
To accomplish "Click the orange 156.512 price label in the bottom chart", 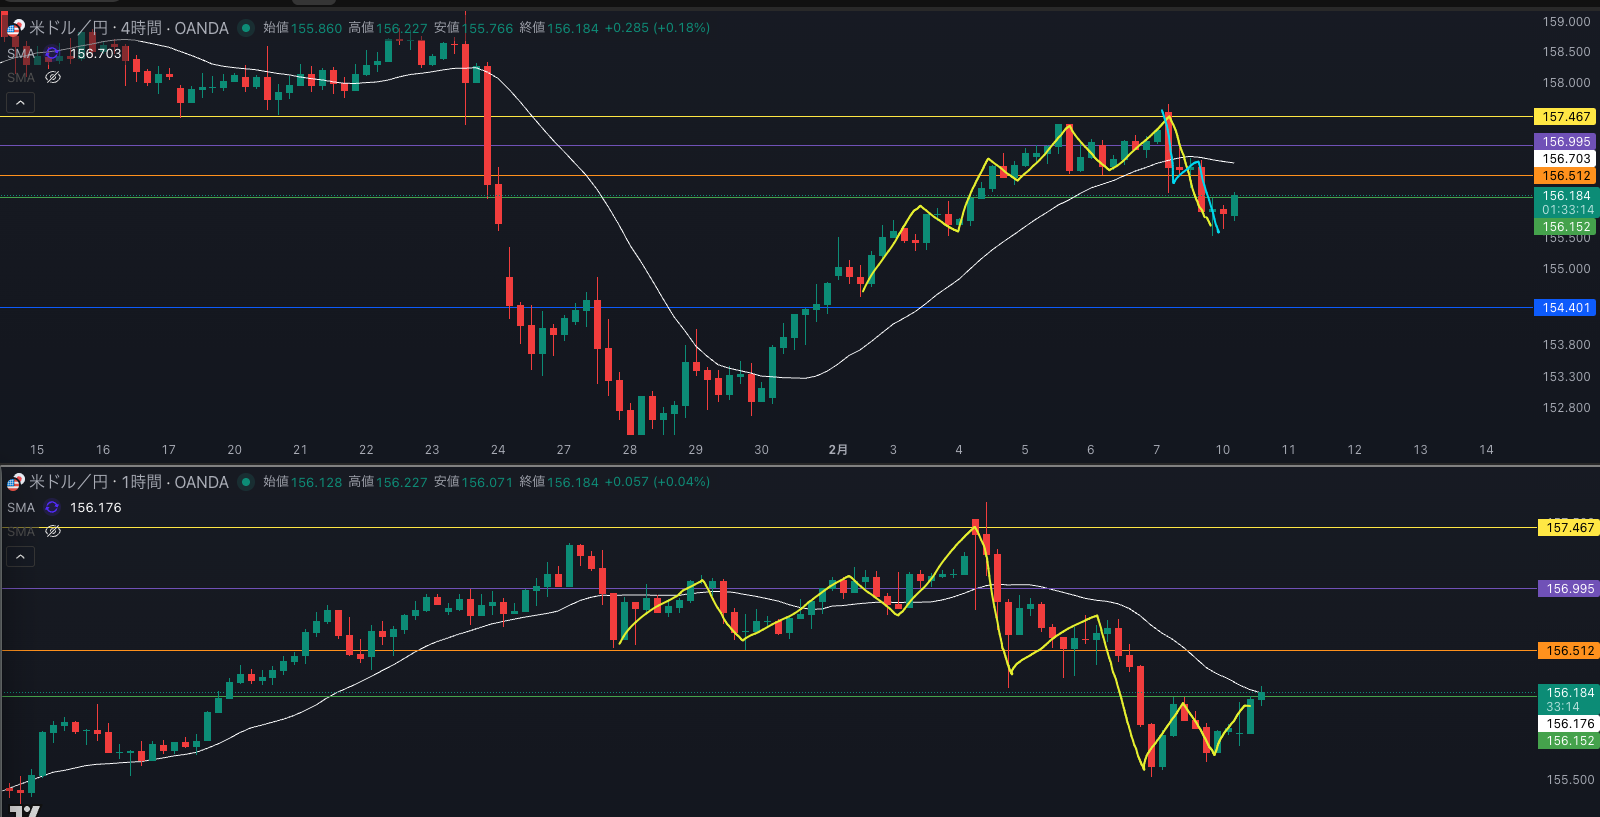I will [x=1569, y=651].
